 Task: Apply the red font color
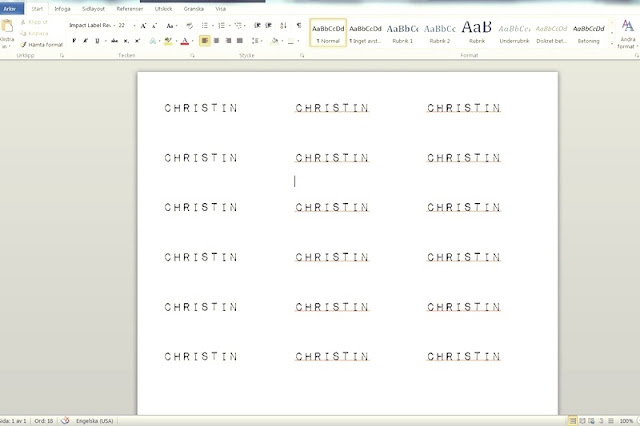pyautogui.click(x=184, y=41)
